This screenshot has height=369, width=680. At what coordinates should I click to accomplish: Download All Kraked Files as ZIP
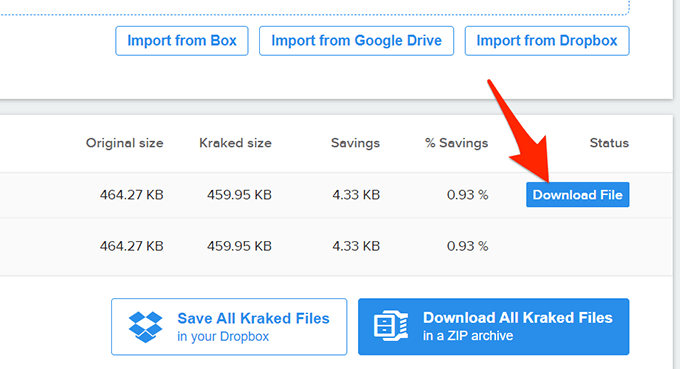click(x=494, y=327)
